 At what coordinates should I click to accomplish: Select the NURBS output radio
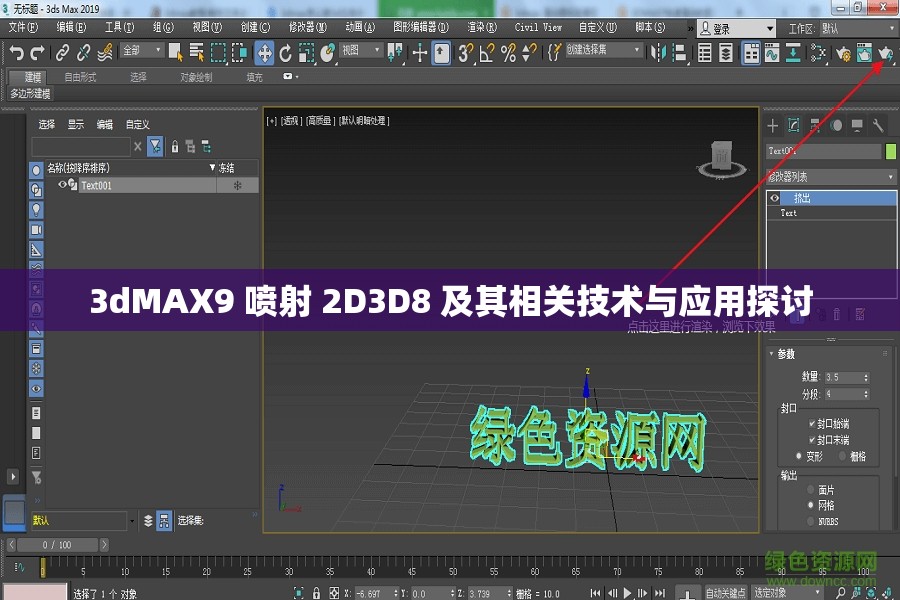(810, 521)
